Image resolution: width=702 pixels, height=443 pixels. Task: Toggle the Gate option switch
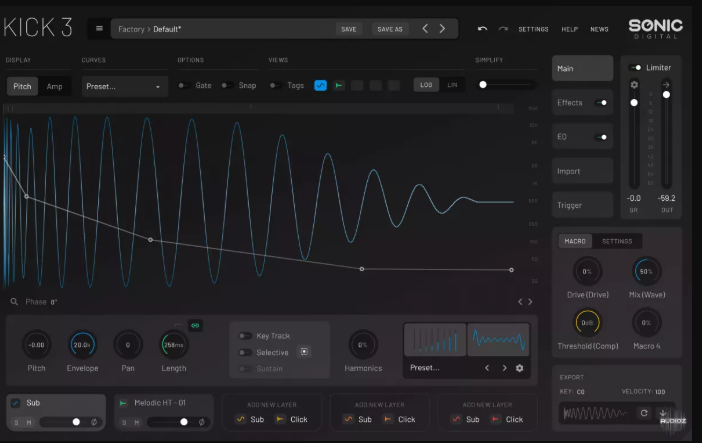pyautogui.click(x=184, y=86)
